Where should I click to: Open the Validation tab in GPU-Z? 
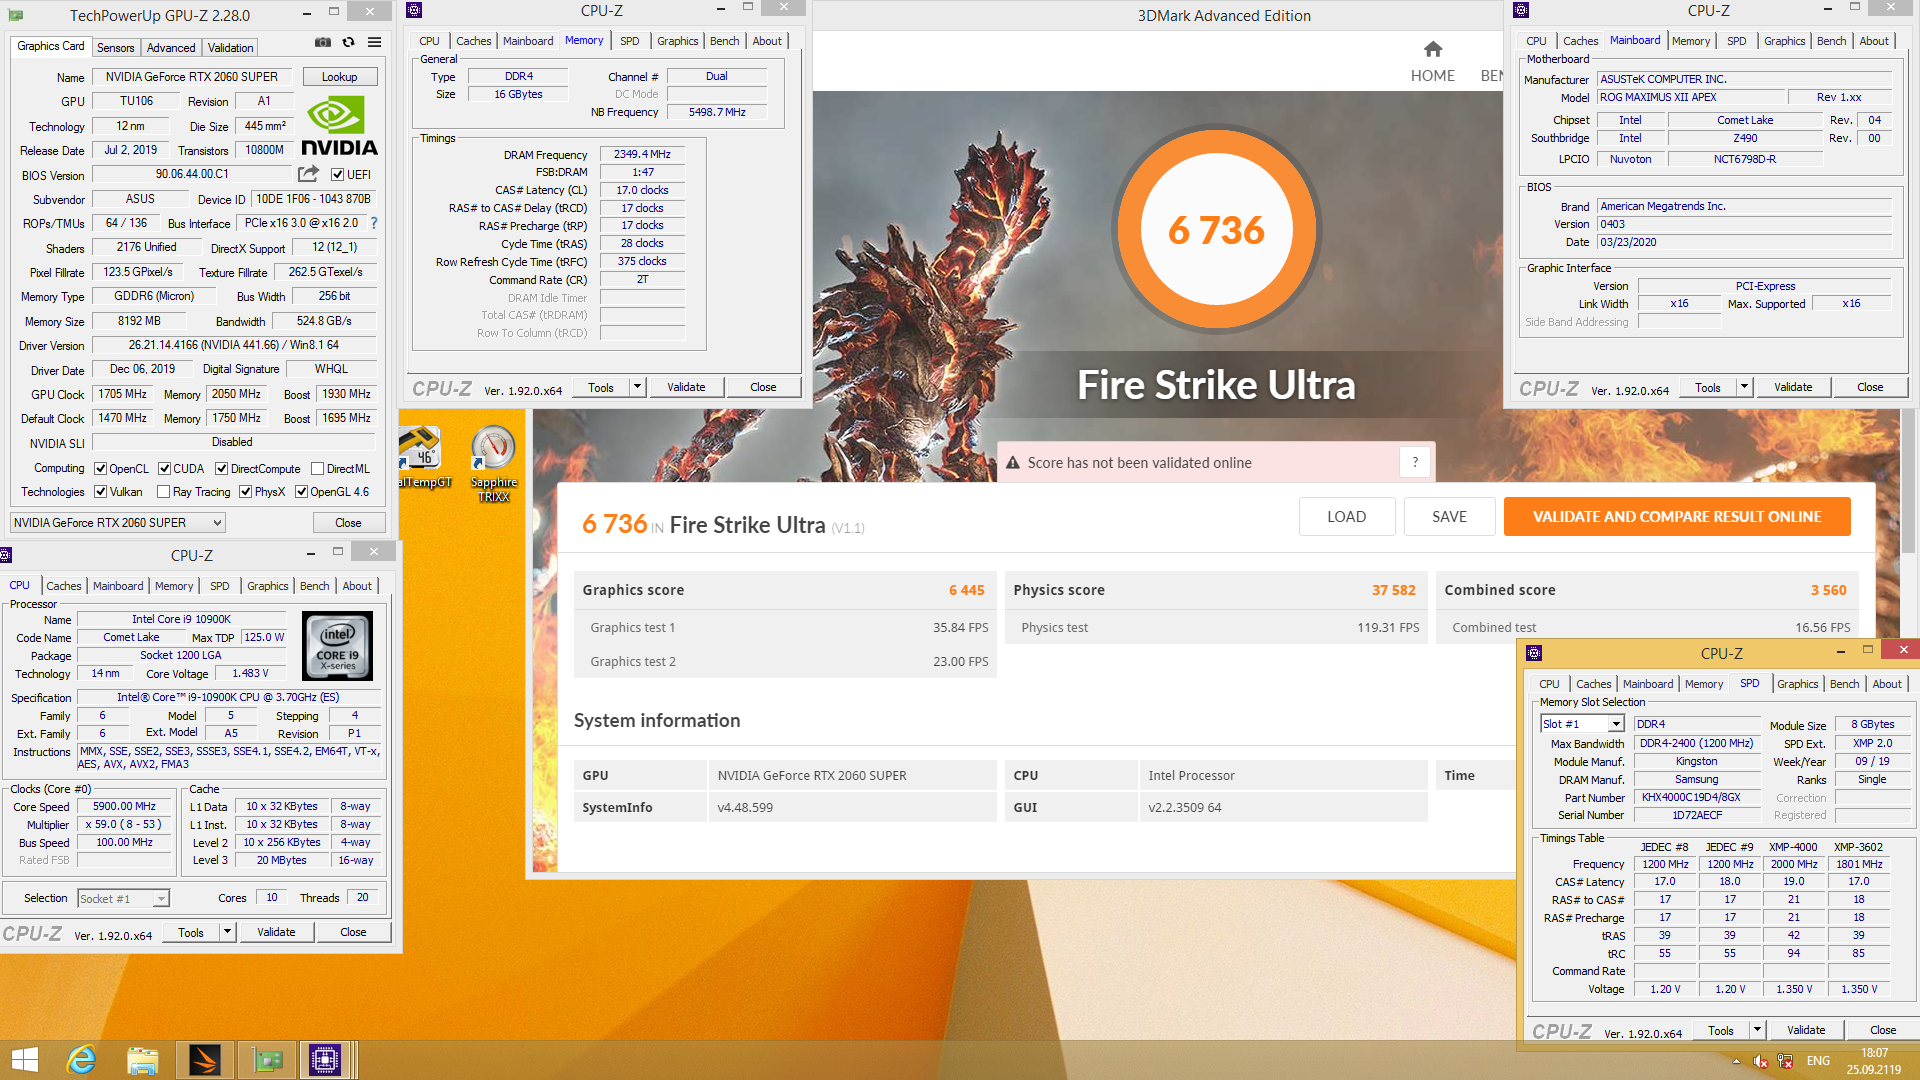230,48
